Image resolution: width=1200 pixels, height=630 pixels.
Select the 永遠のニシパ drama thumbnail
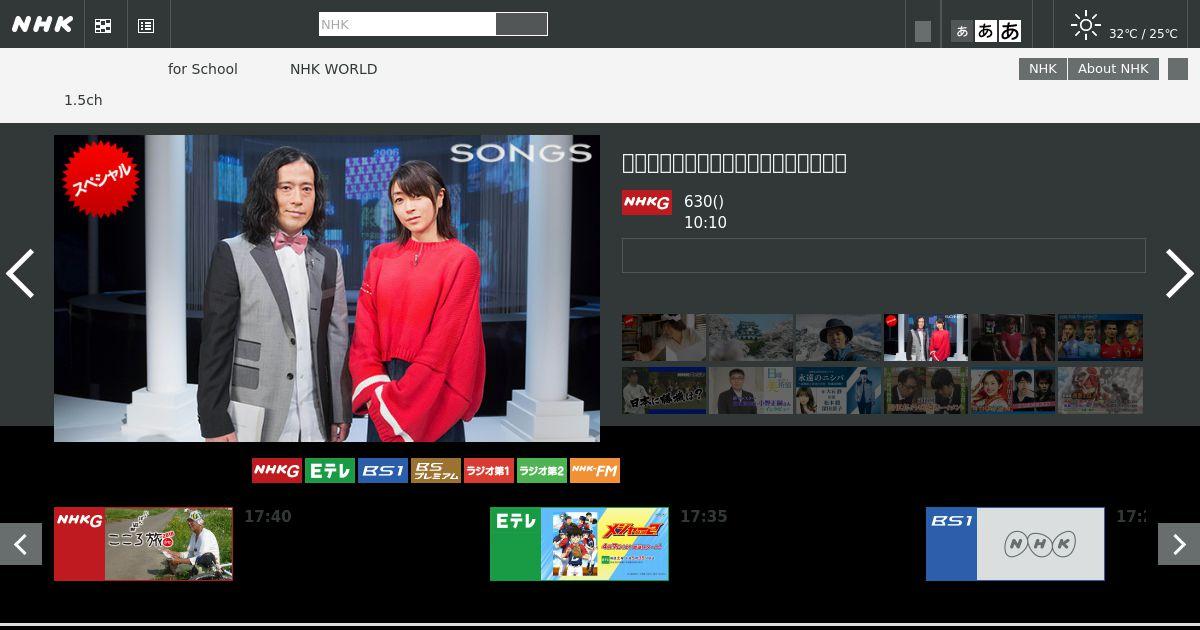(x=839, y=390)
